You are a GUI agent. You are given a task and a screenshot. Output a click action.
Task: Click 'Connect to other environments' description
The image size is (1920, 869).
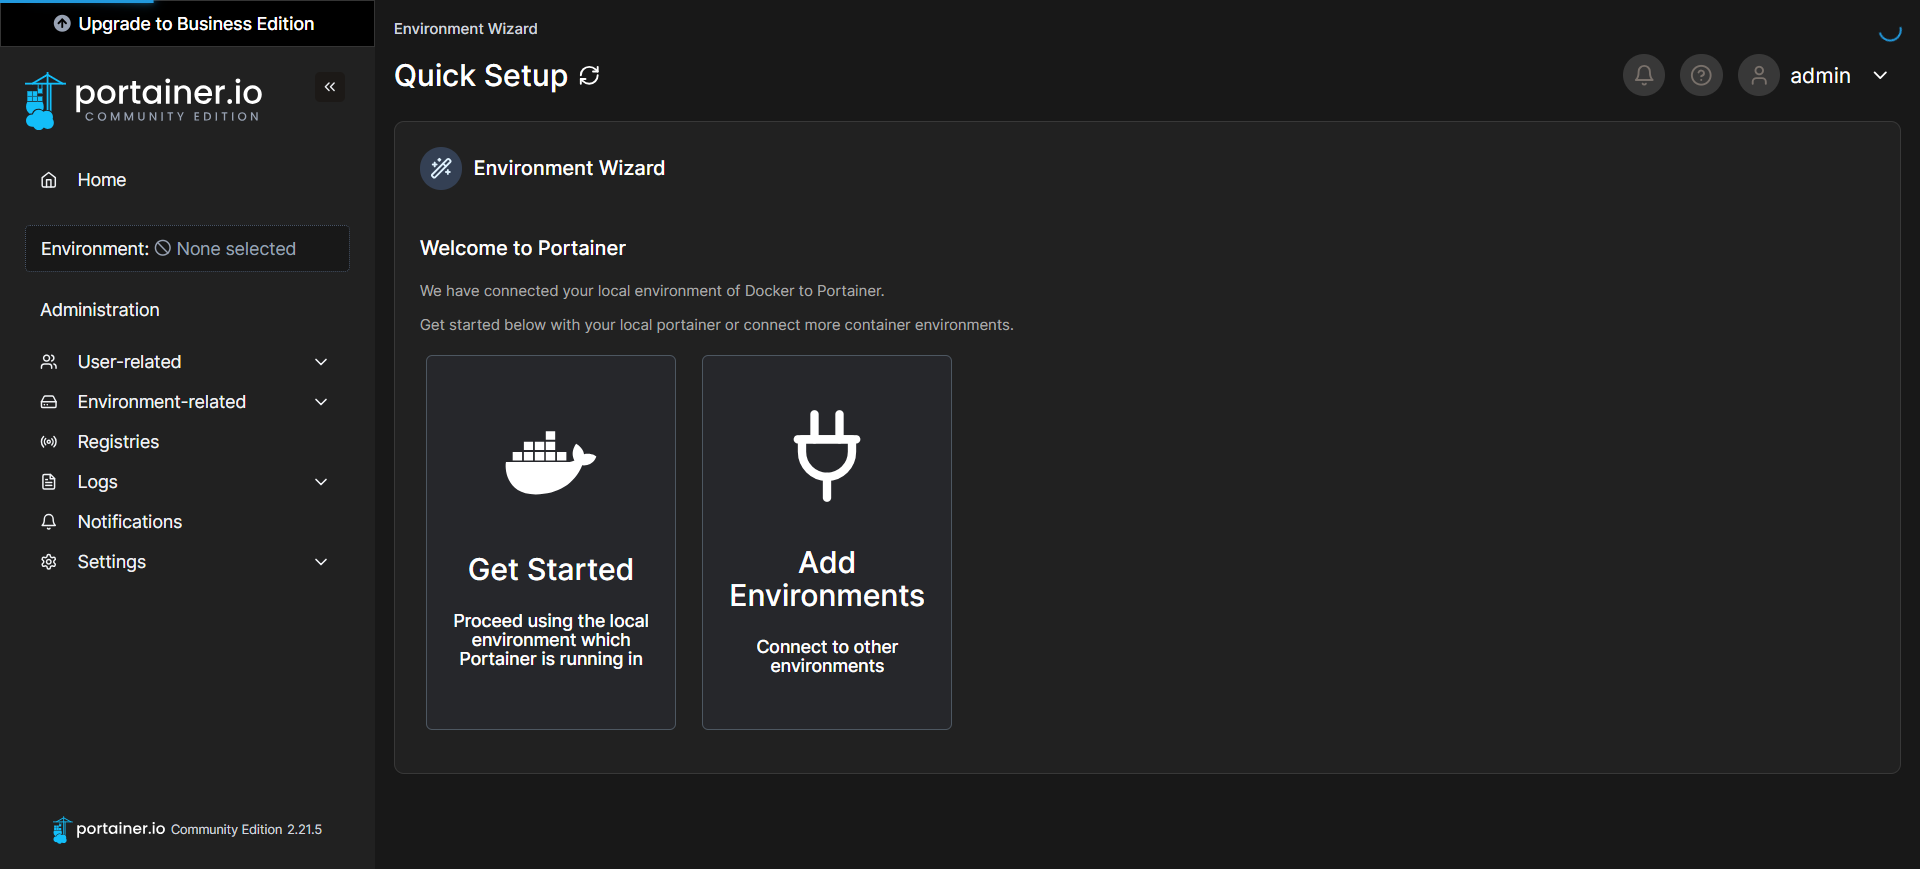click(827, 656)
